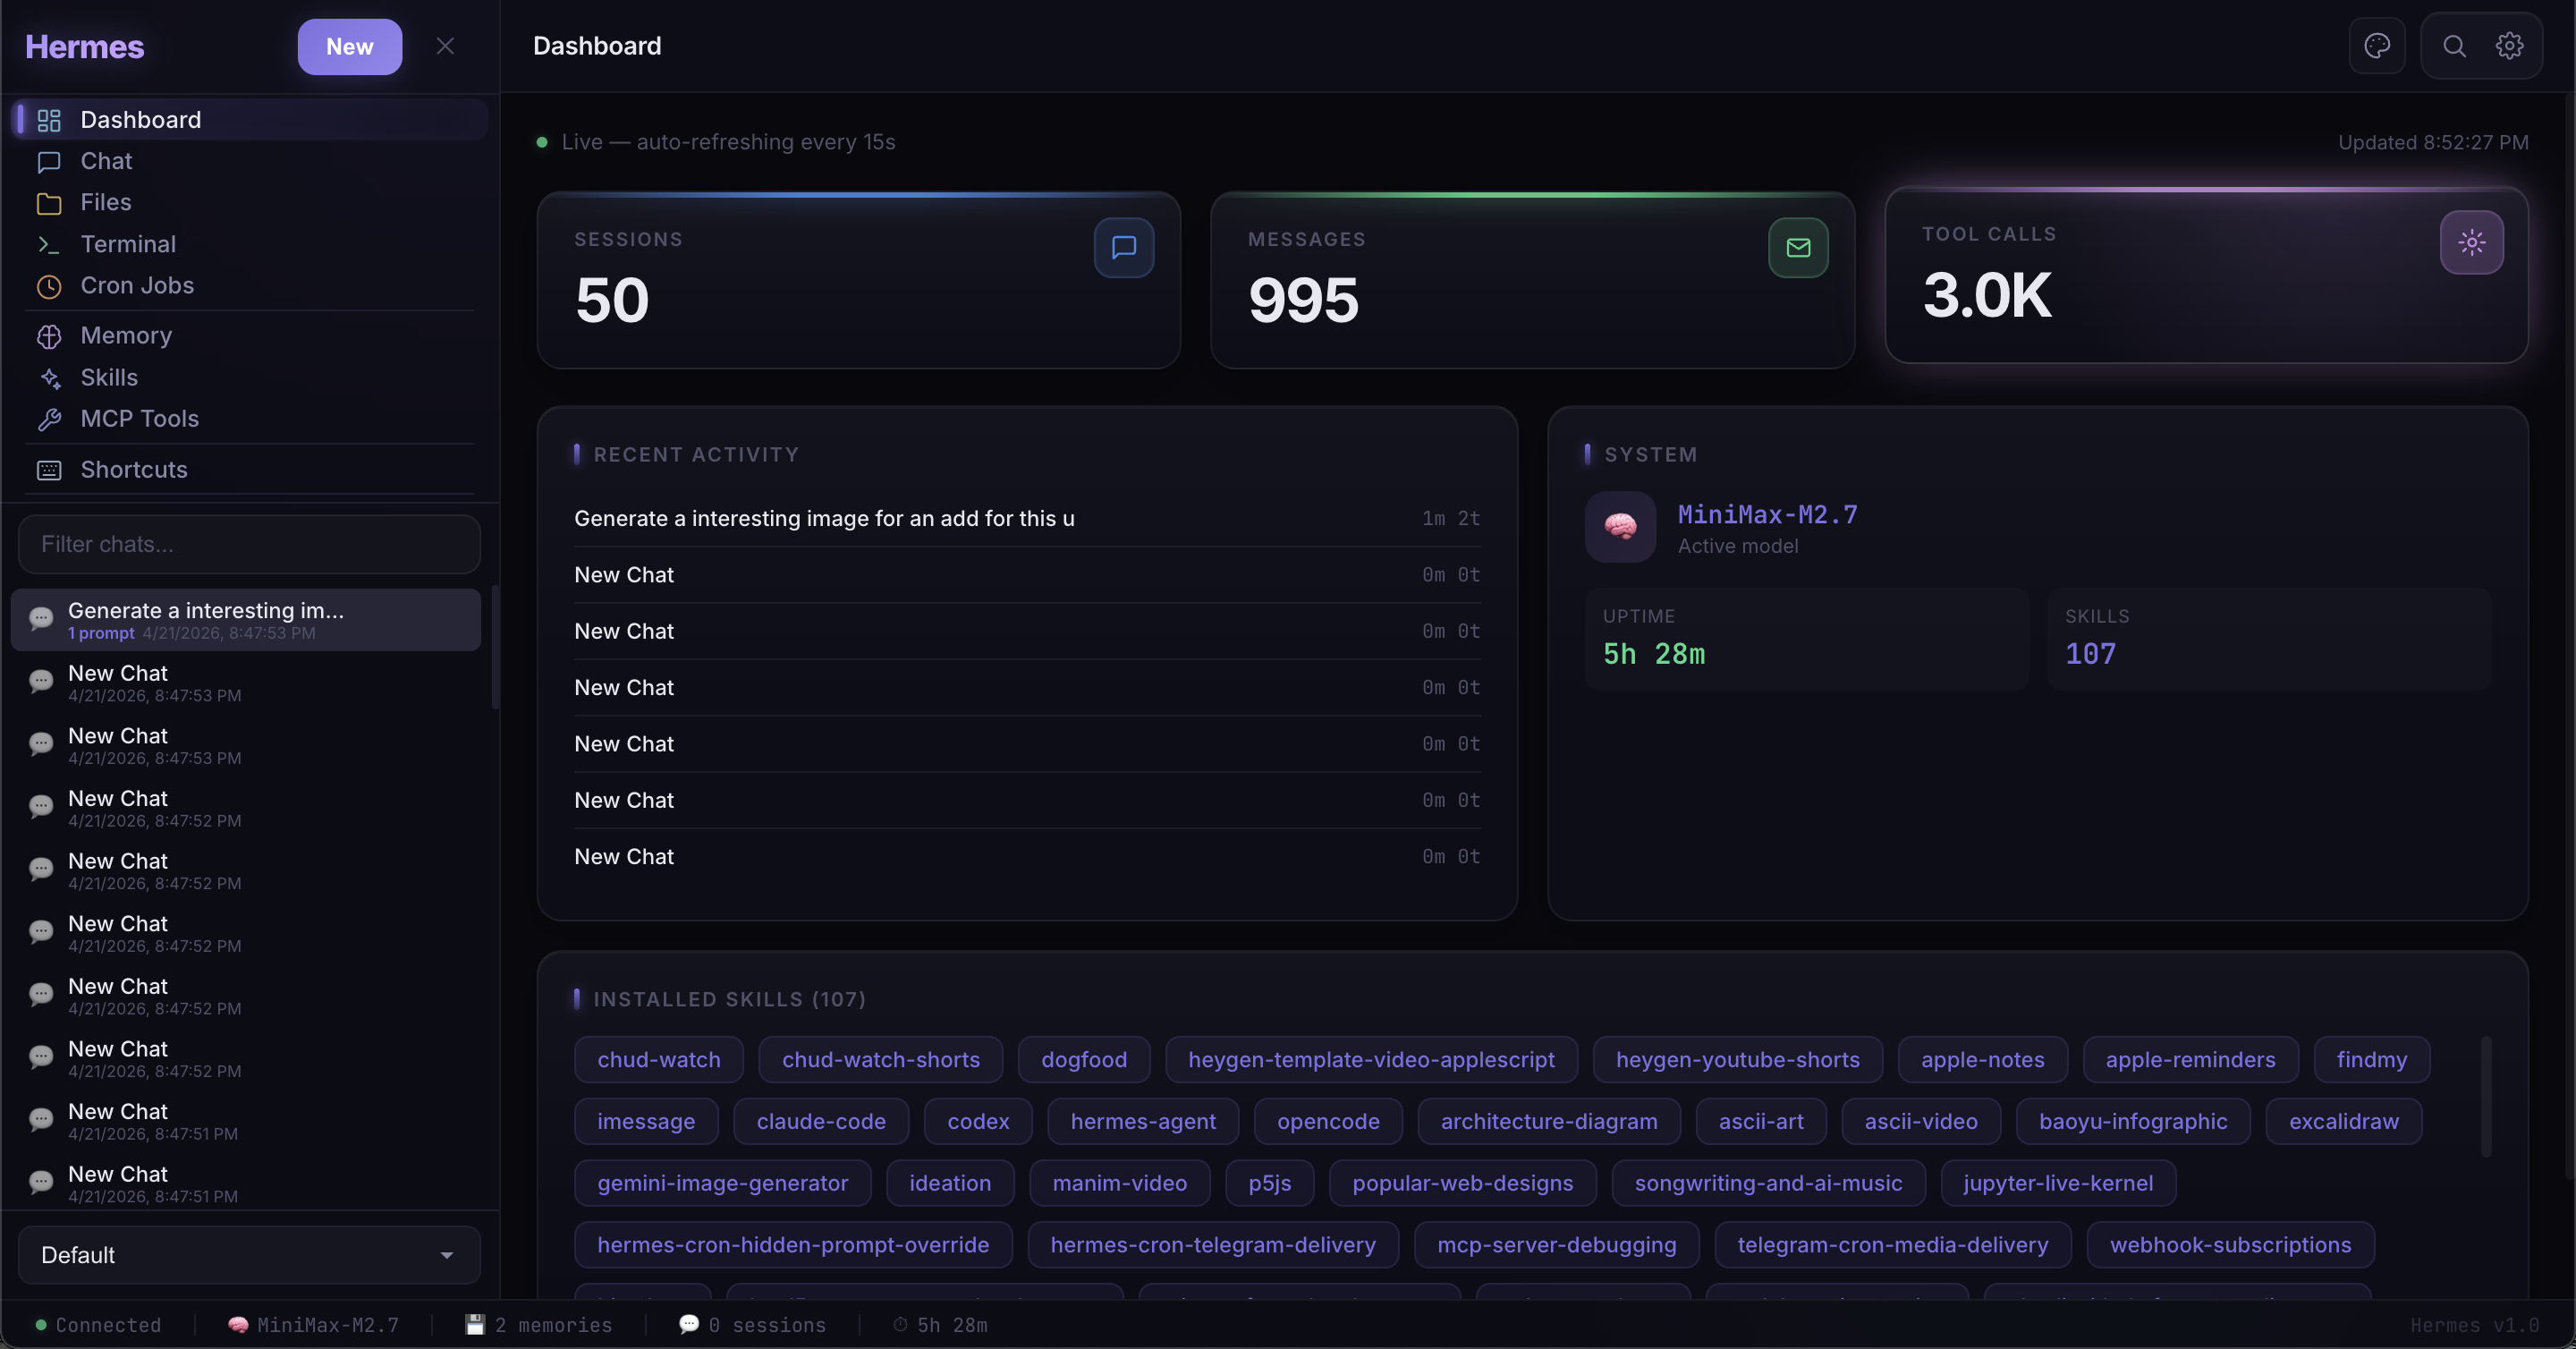Start a chat with New button
The width and height of the screenshot is (2576, 1349).
click(x=349, y=46)
